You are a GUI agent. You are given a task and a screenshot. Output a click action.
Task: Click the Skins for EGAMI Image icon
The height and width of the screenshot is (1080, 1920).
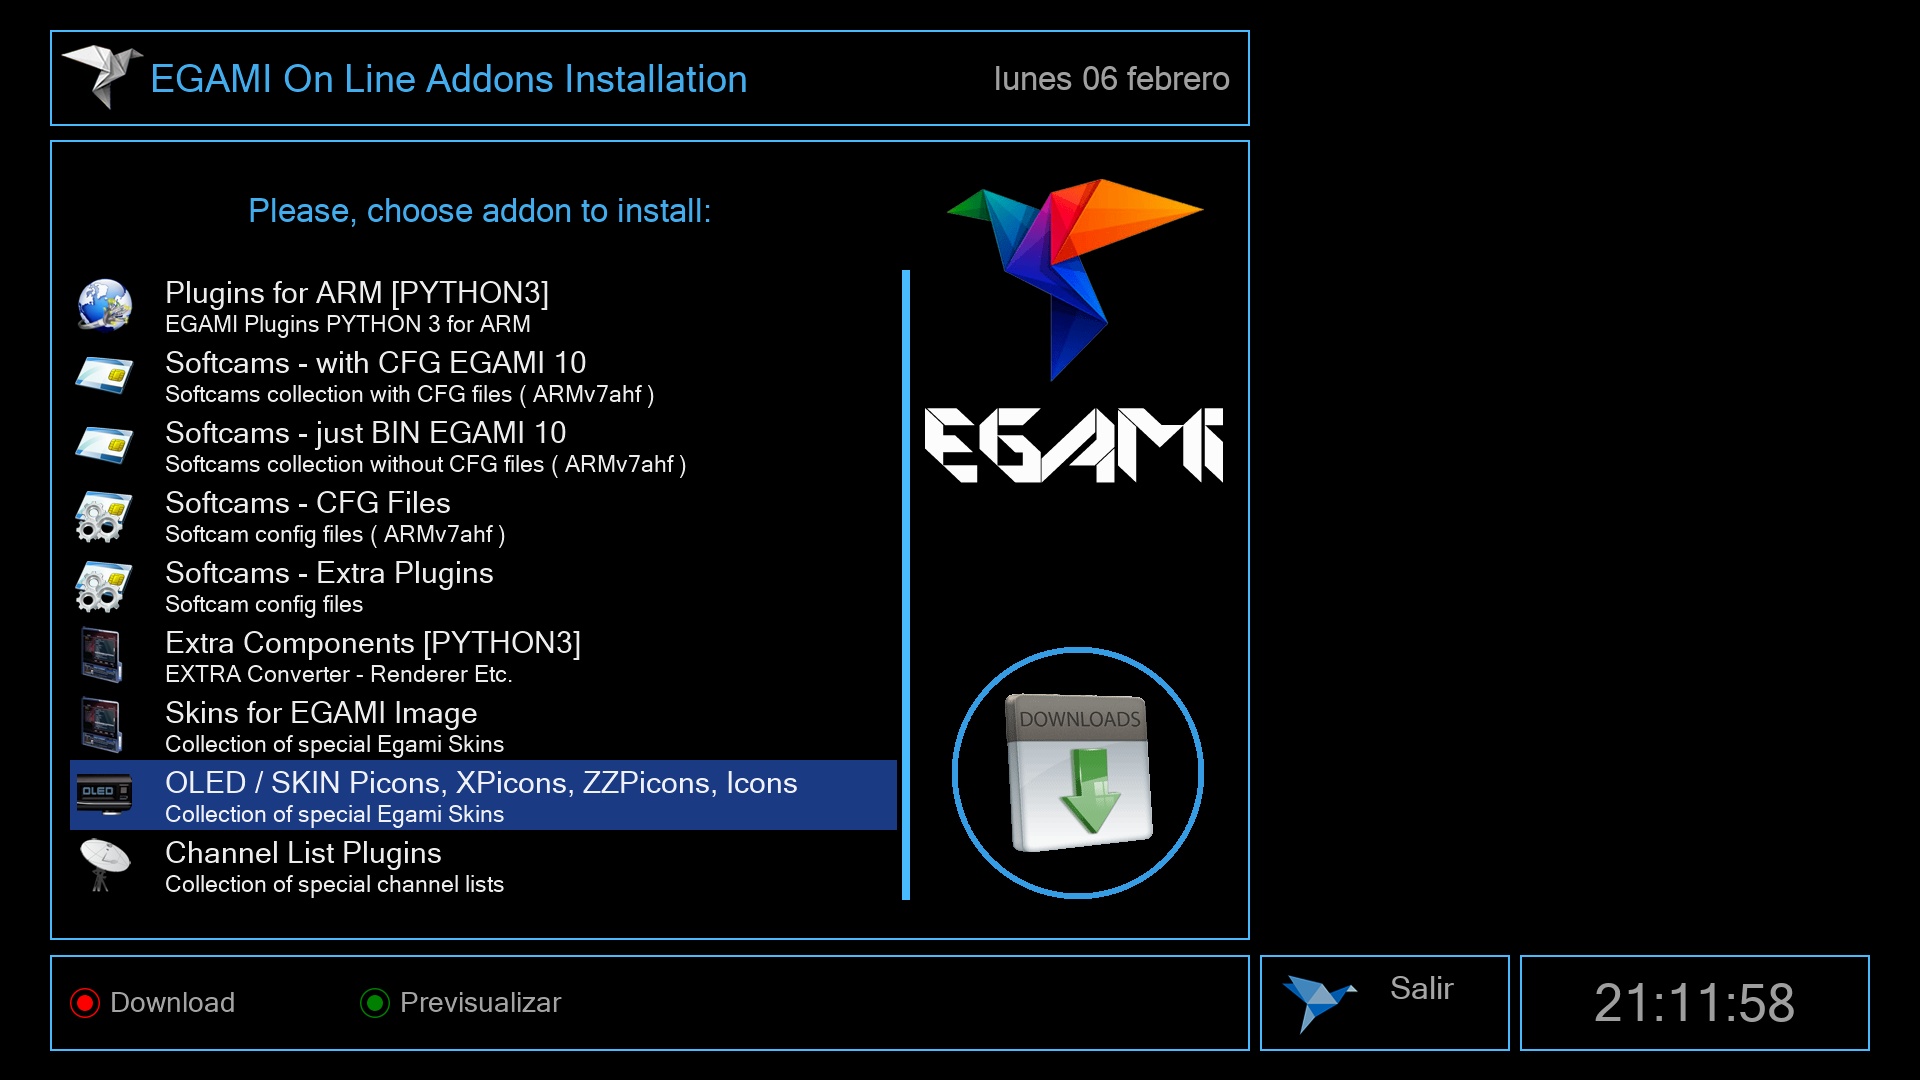[102, 725]
